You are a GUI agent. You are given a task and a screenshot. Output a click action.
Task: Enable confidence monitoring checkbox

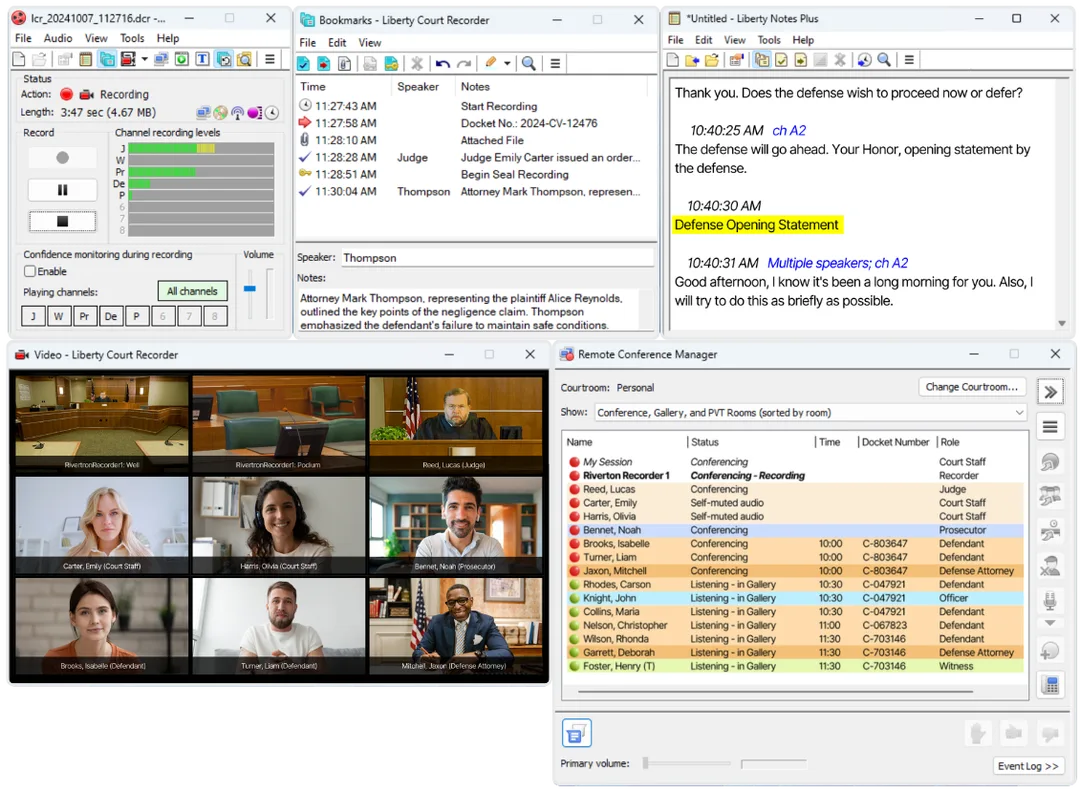click(30, 271)
